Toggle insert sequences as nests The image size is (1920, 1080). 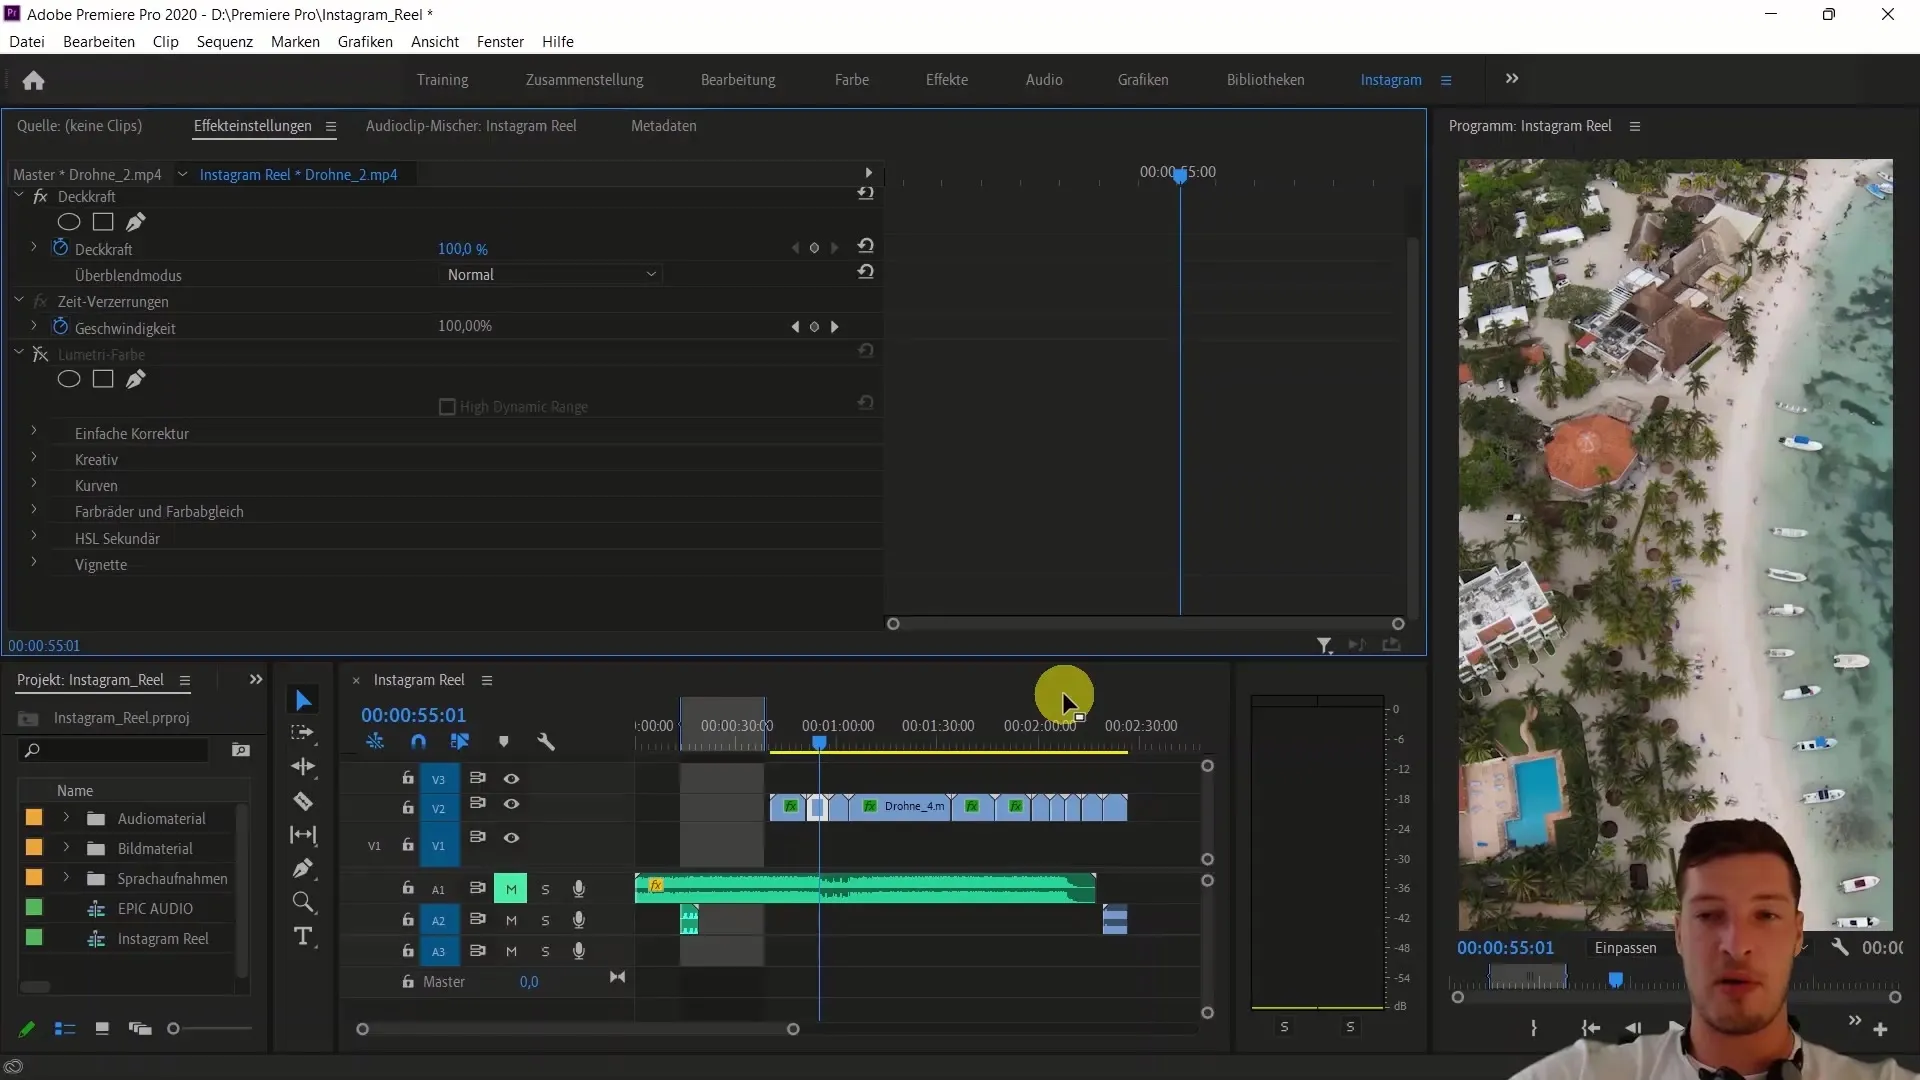pos(375,742)
